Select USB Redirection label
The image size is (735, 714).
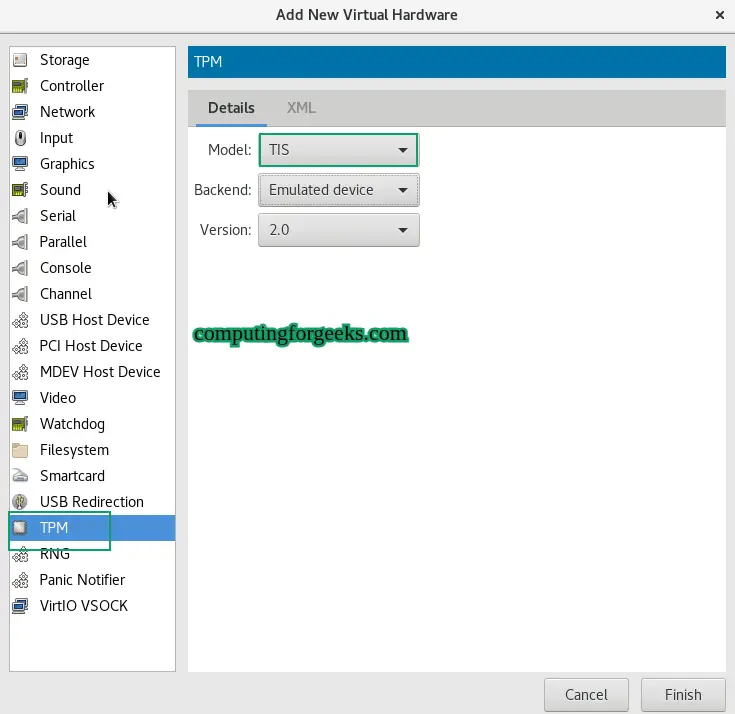point(91,502)
